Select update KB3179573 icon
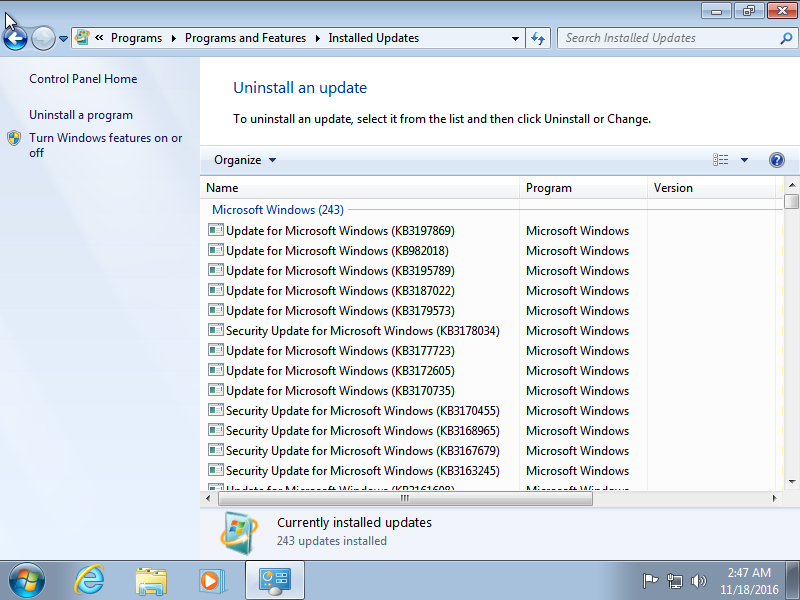Viewport: 800px width, 600px height. (x=216, y=310)
